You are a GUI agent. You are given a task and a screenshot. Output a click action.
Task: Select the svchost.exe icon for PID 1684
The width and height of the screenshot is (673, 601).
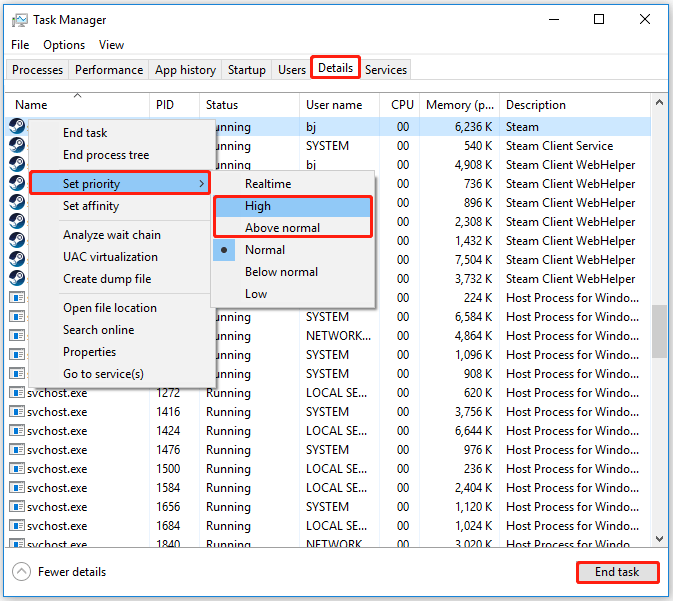click(17, 525)
